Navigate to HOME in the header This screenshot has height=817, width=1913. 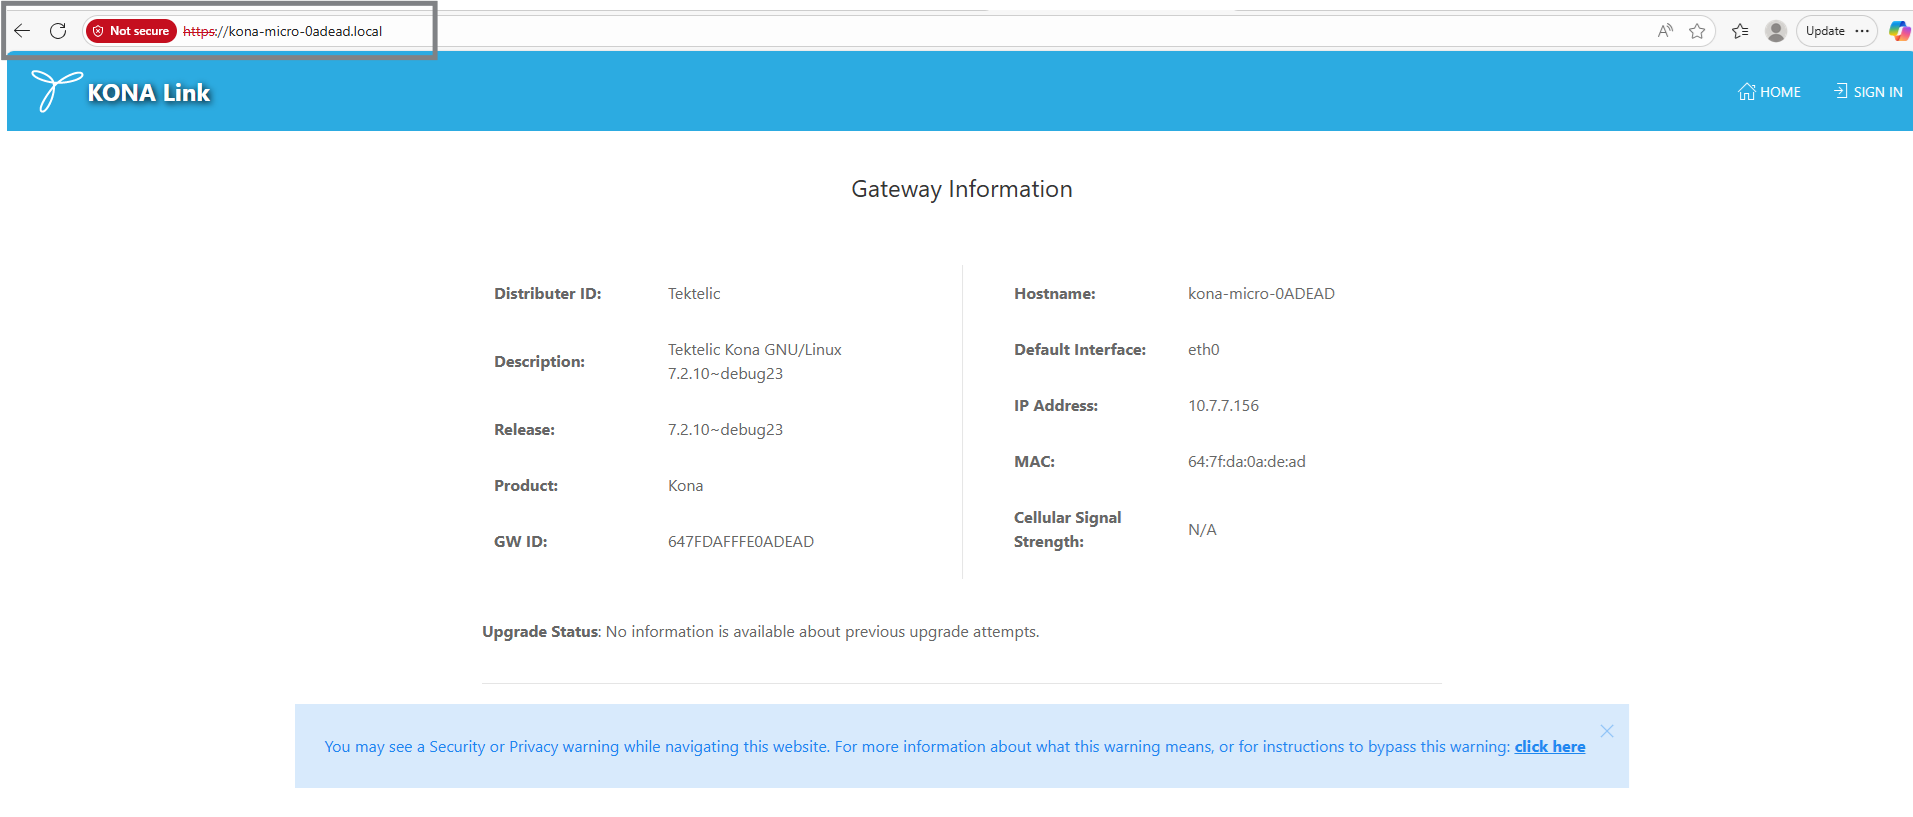tap(1769, 92)
